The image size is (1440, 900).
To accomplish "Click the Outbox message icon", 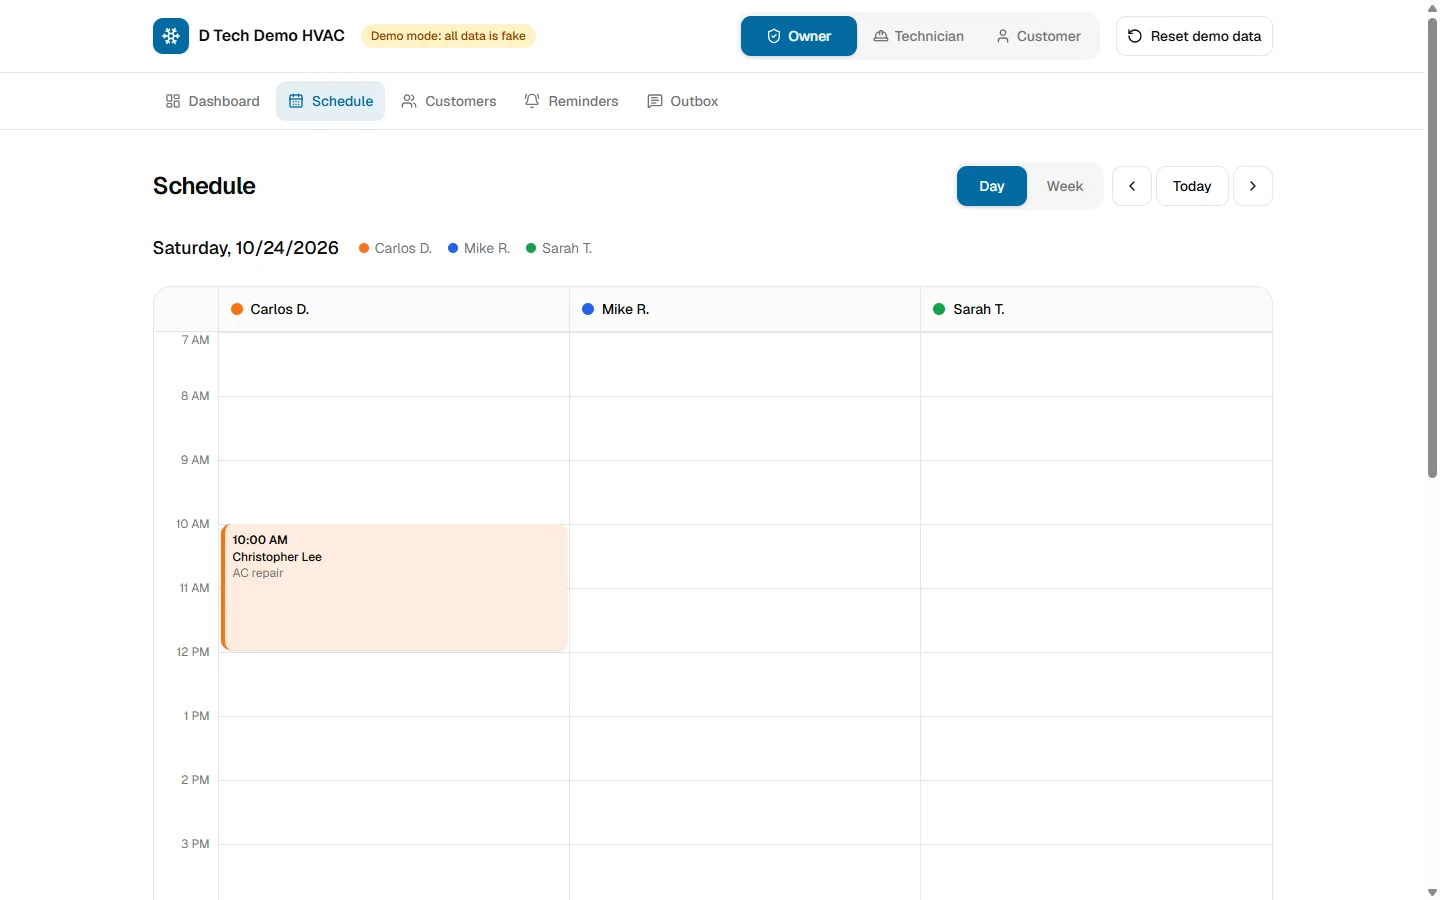I will [x=655, y=101].
